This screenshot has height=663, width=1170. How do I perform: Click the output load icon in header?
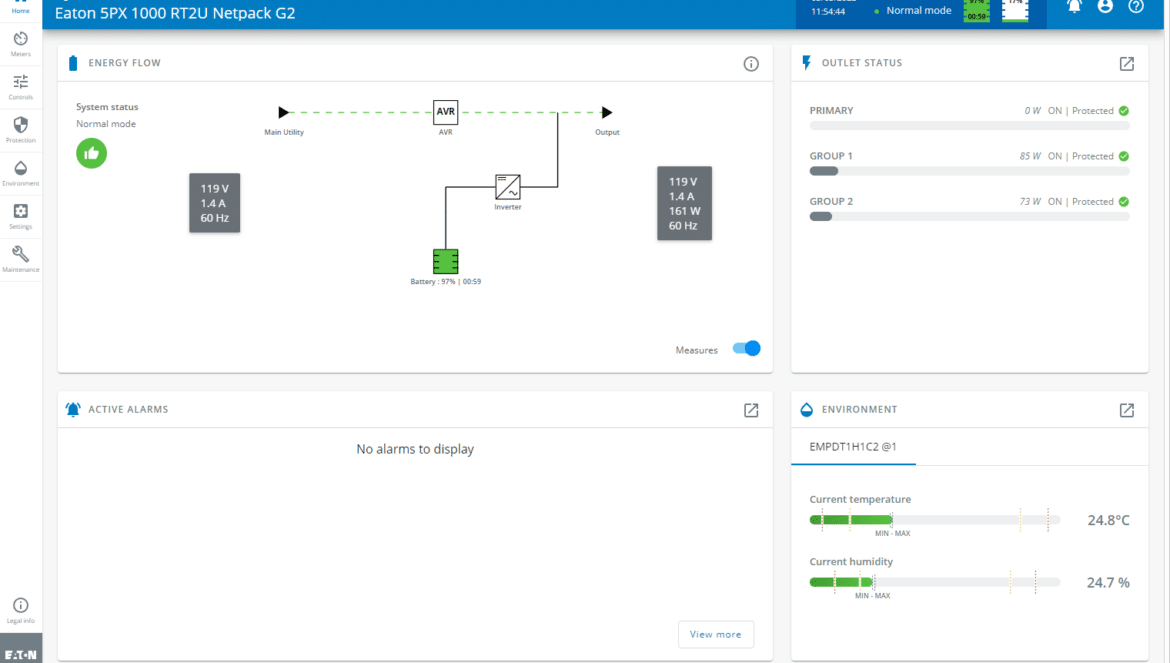coord(1015,10)
